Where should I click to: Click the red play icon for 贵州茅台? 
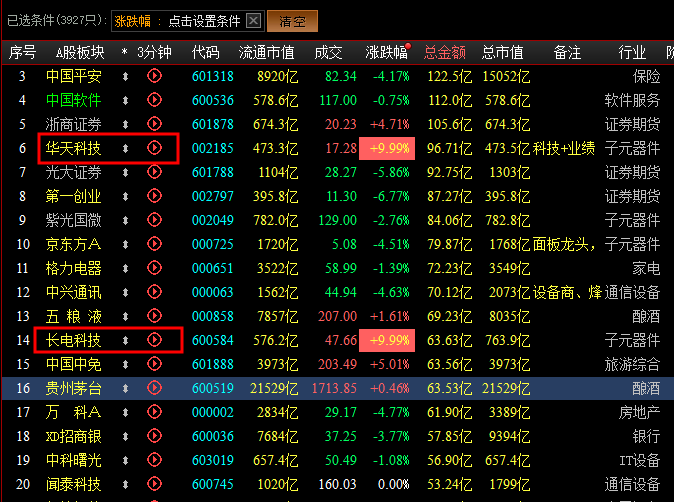click(x=154, y=389)
